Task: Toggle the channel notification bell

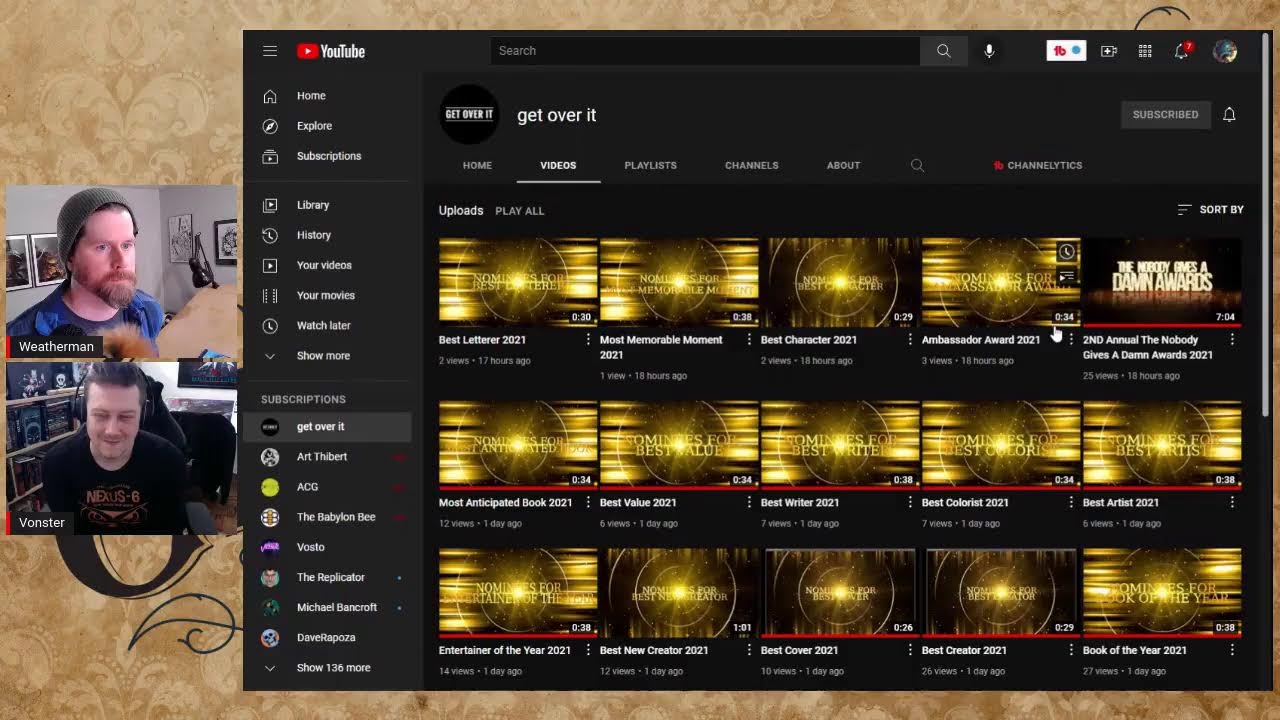Action: pos(1229,115)
